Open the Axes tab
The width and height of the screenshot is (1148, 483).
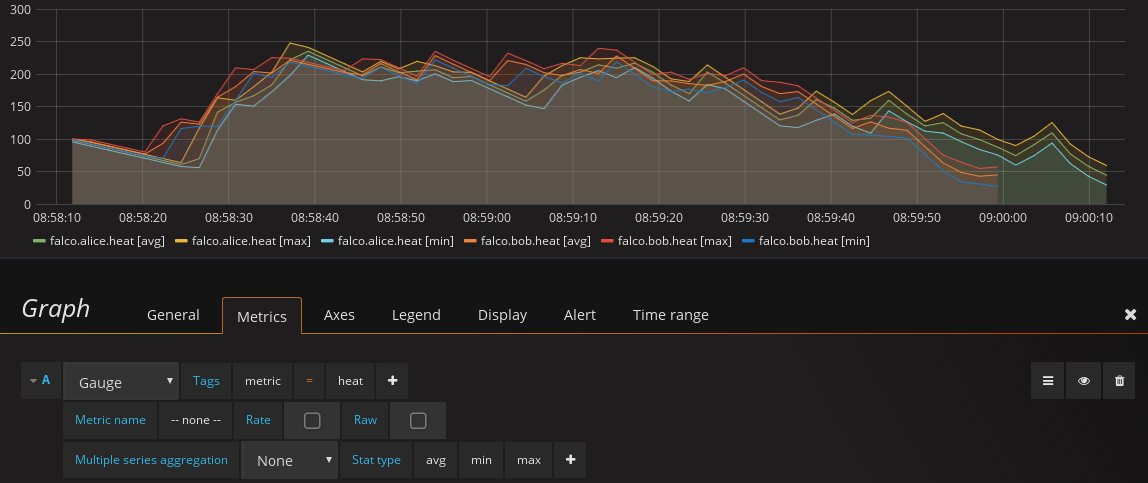pos(339,315)
